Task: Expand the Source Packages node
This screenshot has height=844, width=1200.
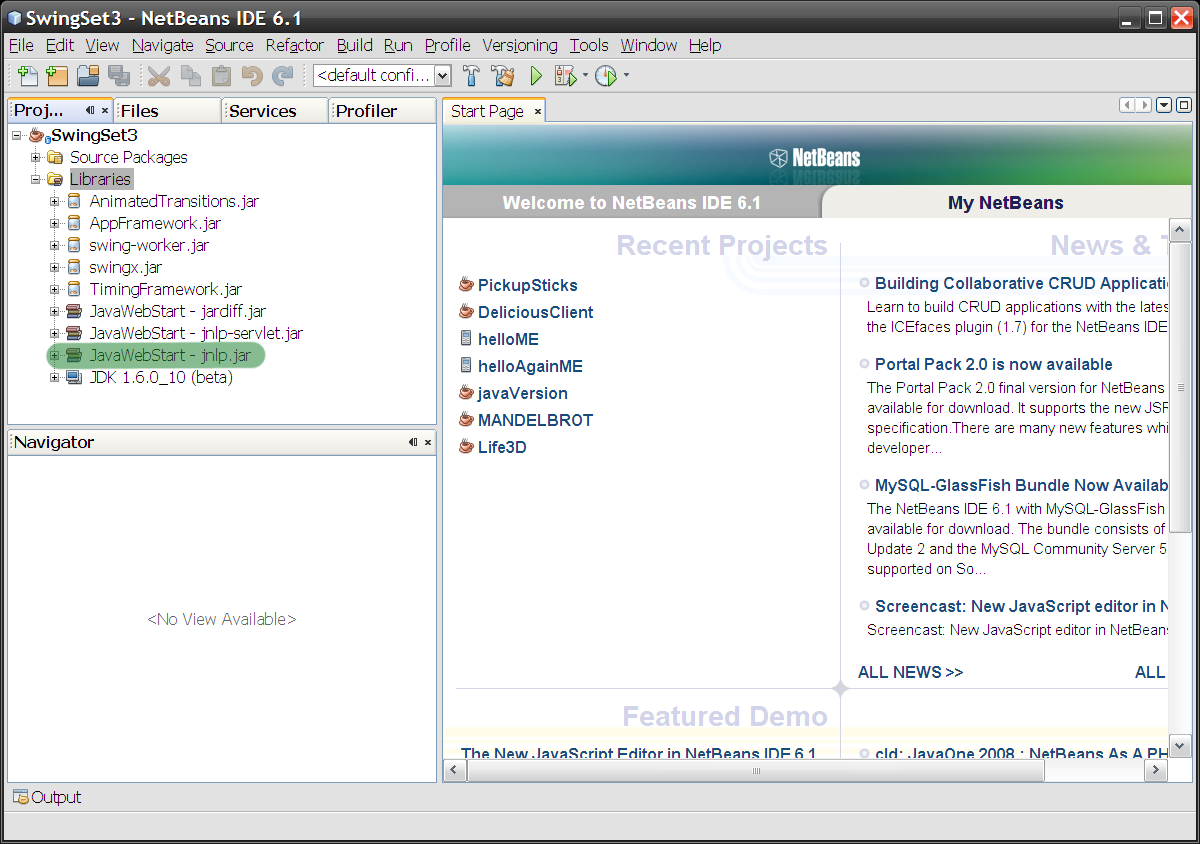Action: coord(36,157)
